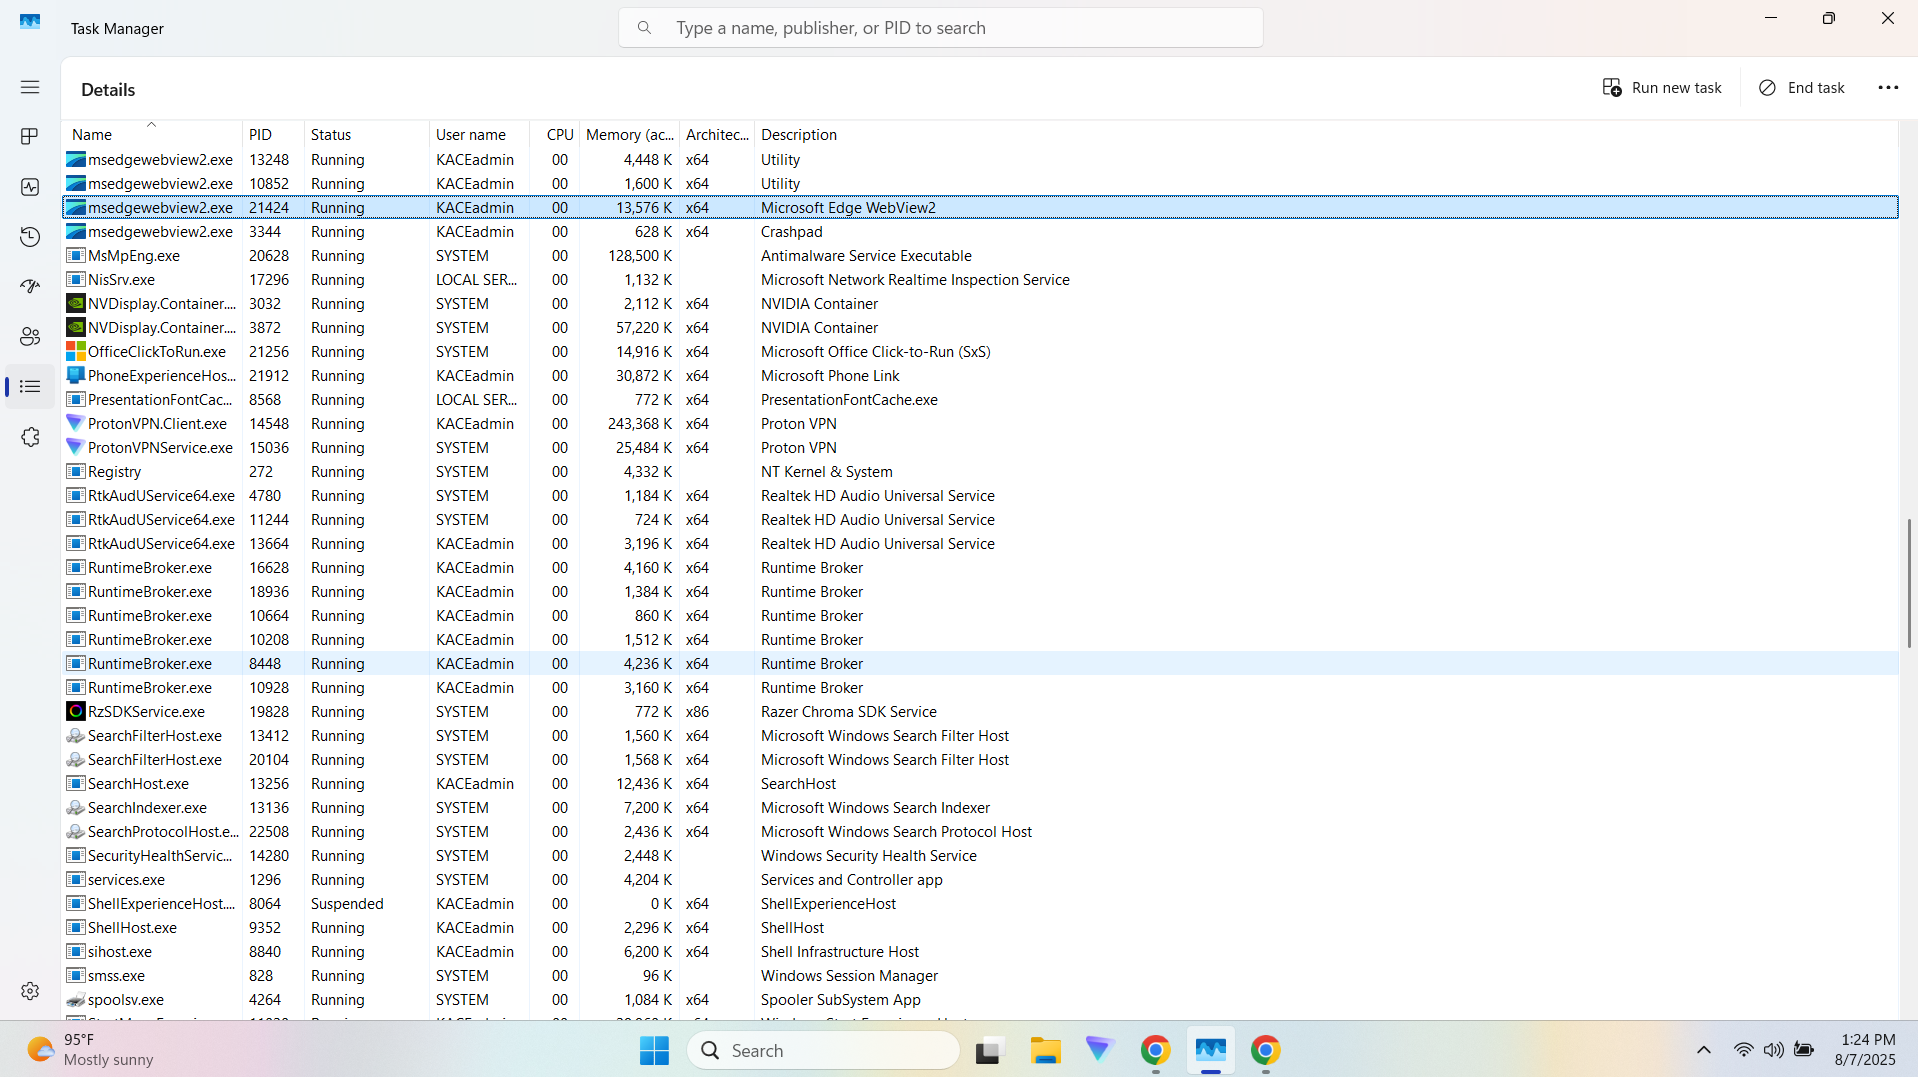Select the sihost.exe process
The image size is (1918, 1077).
pyautogui.click(x=980, y=952)
